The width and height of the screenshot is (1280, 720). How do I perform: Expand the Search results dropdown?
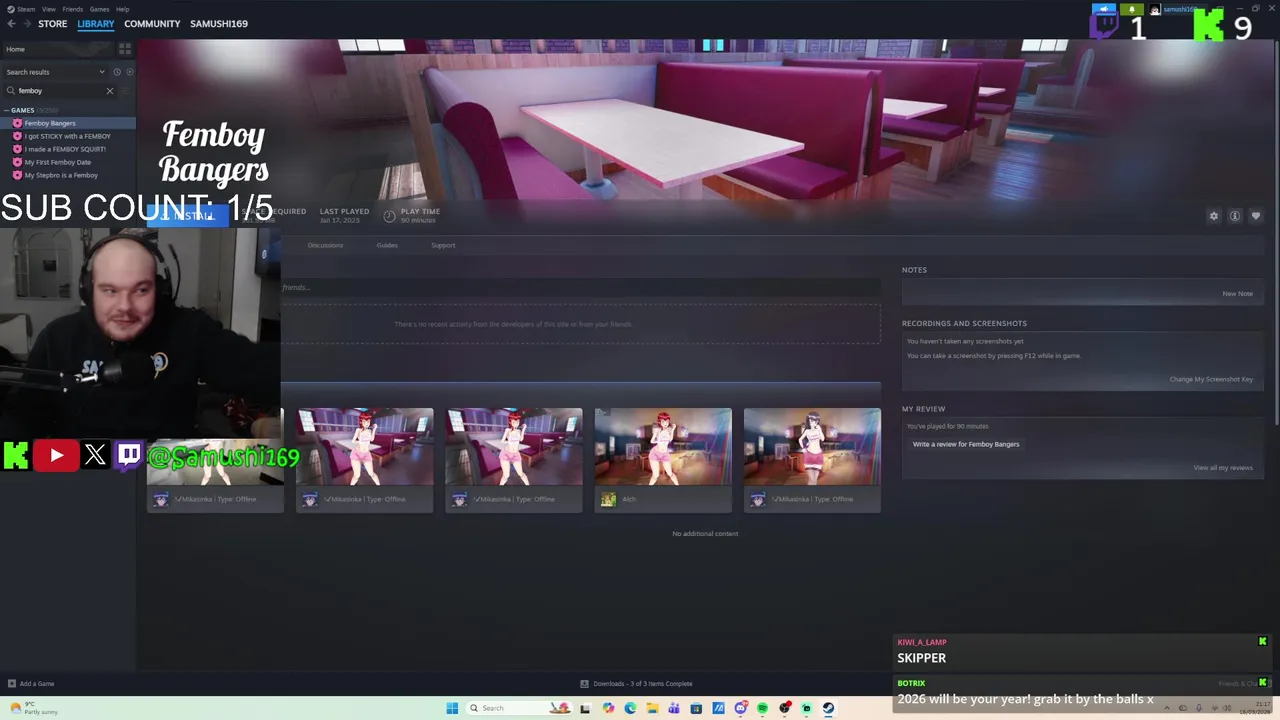[101, 72]
